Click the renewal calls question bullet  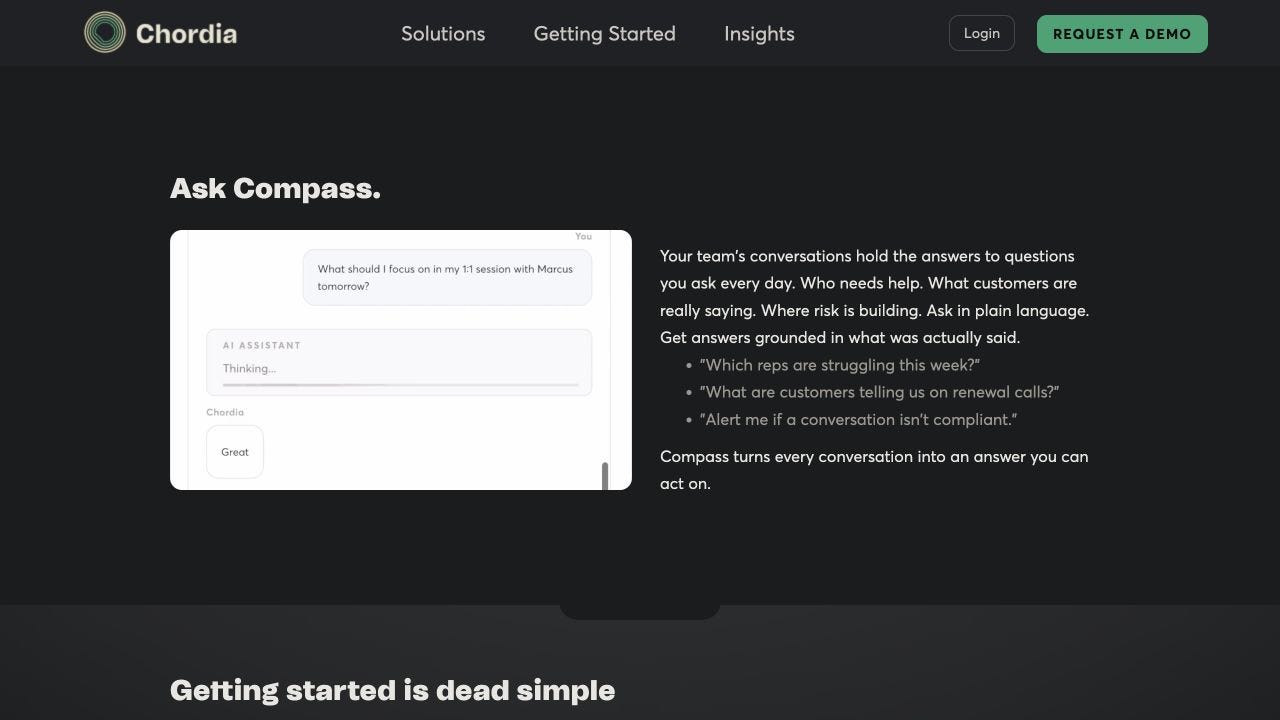coord(880,392)
